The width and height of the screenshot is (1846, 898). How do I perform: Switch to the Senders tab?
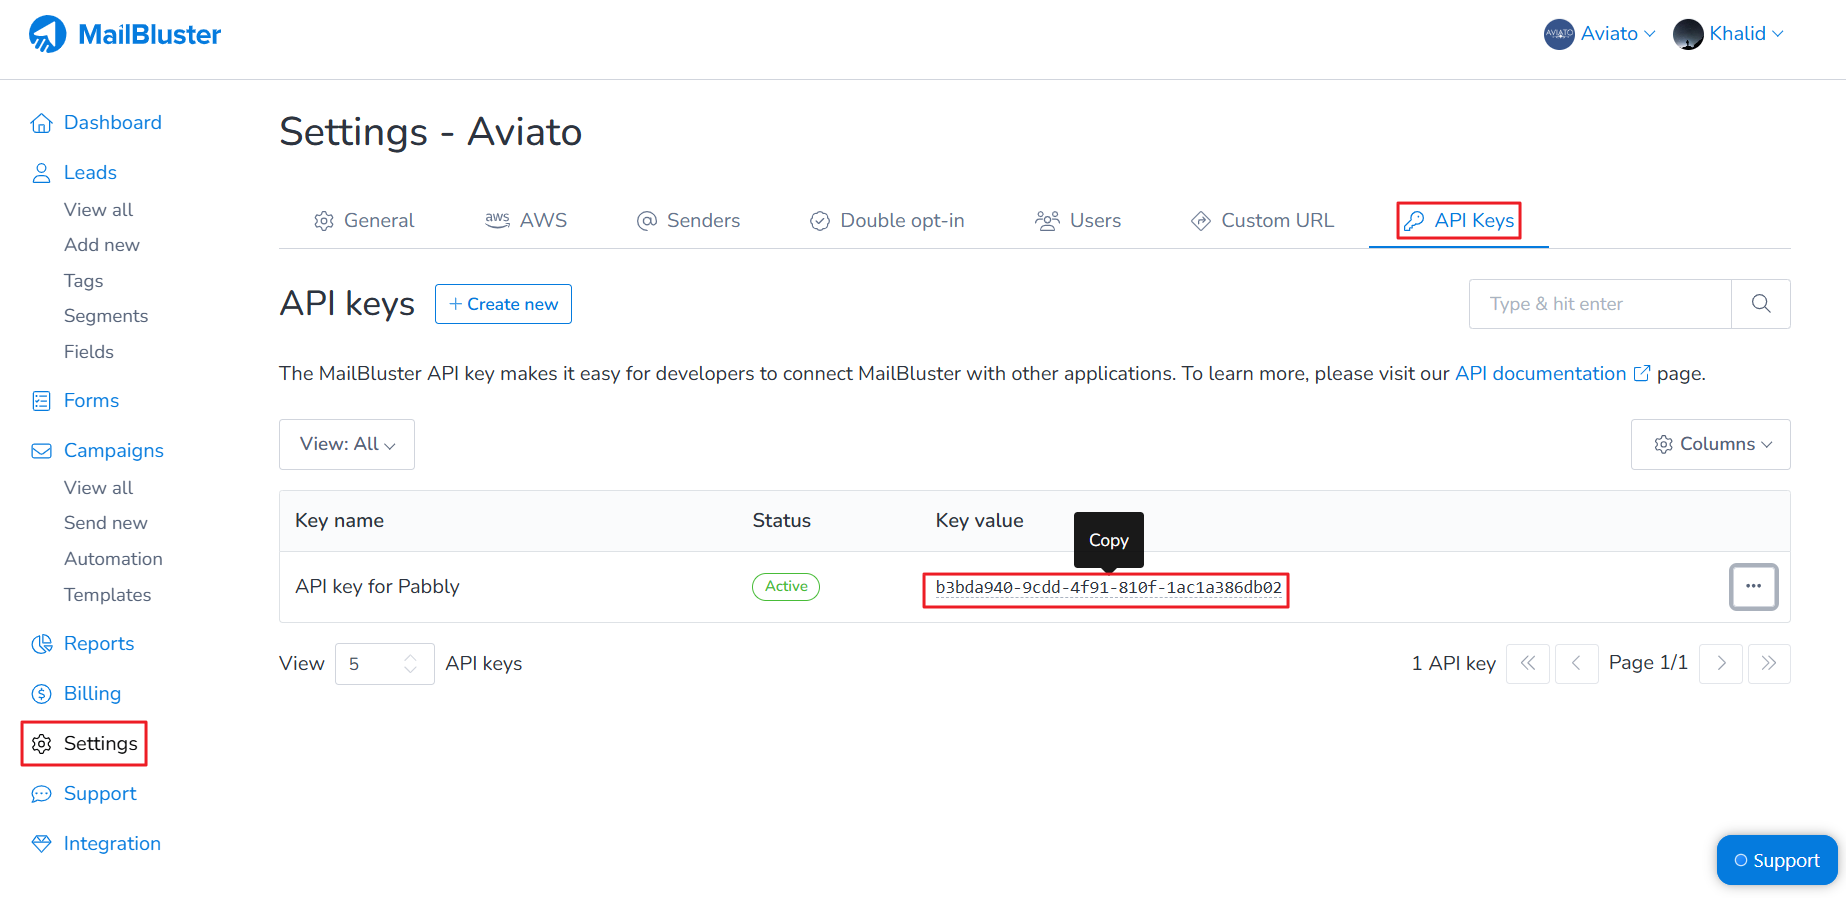[689, 221]
